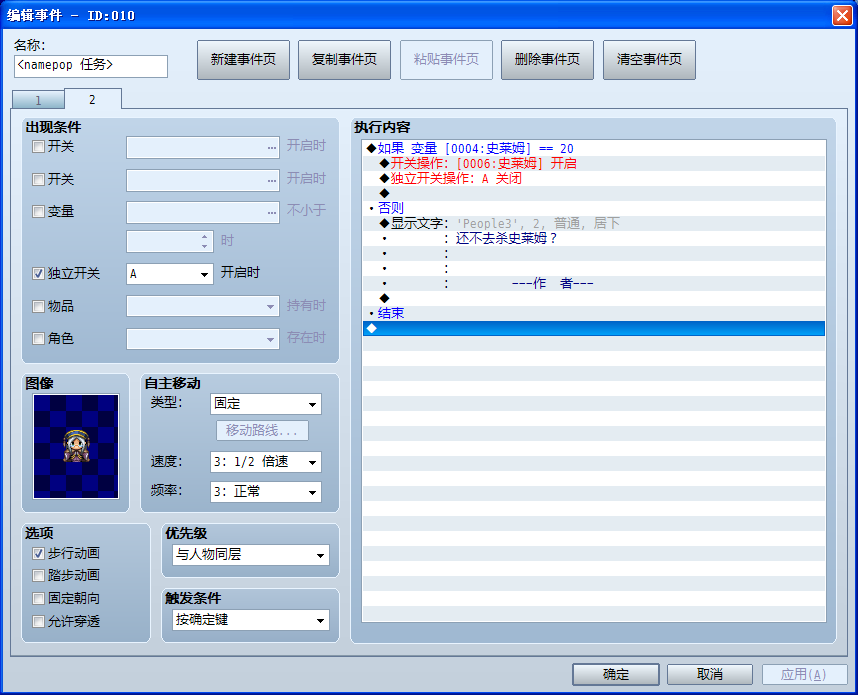Edit the 名称 input field
Viewport: 858px width, 695px height.
click(x=91, y=66)
